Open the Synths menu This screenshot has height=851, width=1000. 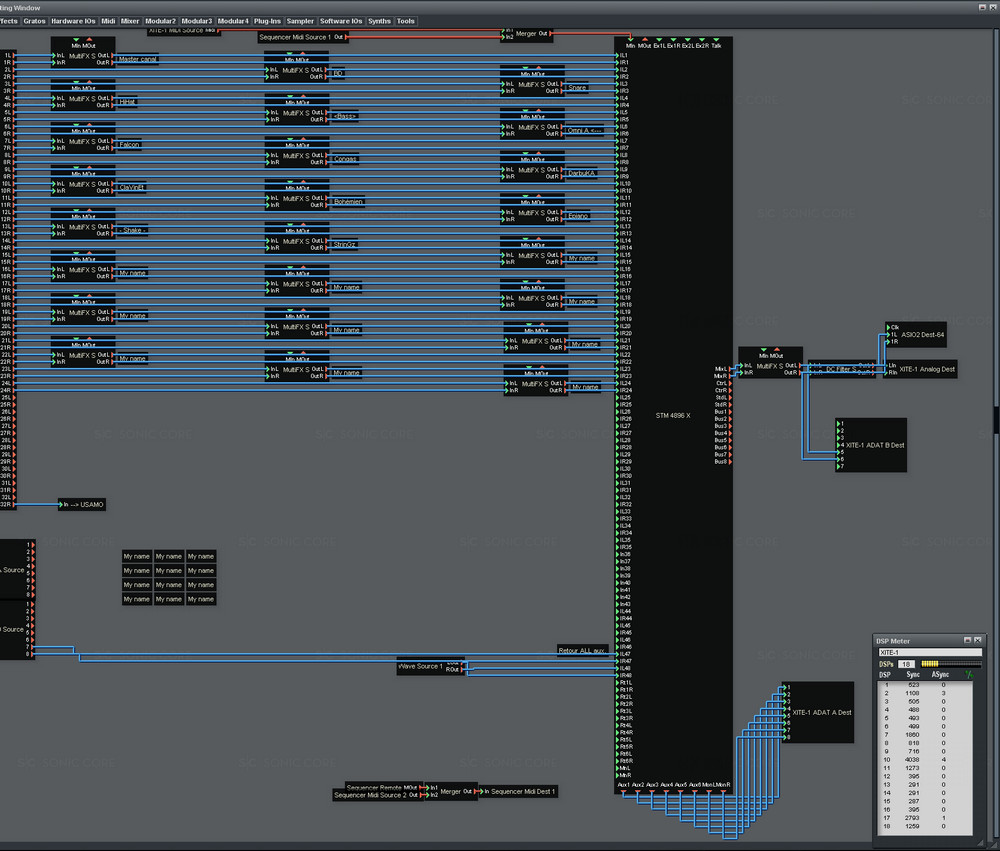pyautogui.click(x=380, y=20)
